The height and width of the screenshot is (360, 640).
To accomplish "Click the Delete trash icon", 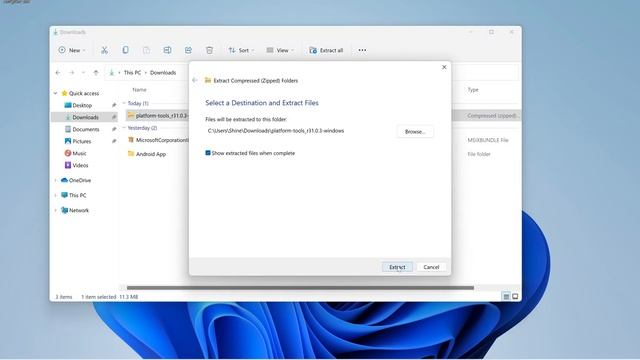I will pyautogui.click(x=209, y=50).
